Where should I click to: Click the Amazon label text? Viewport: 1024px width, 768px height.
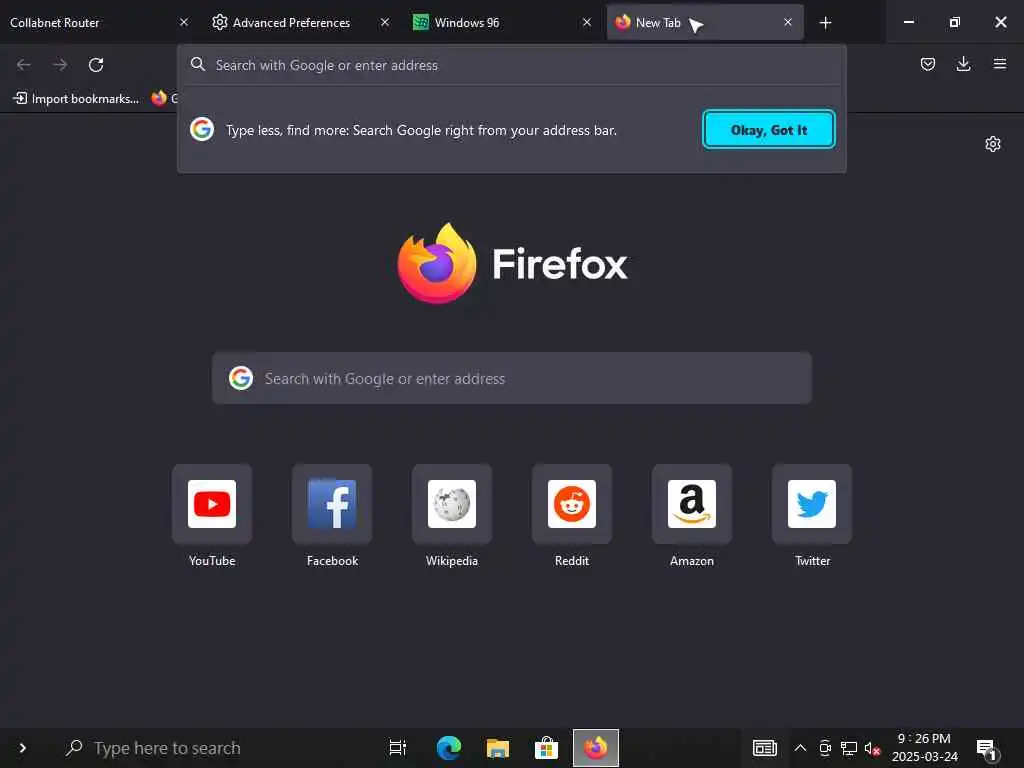[692, 560]
